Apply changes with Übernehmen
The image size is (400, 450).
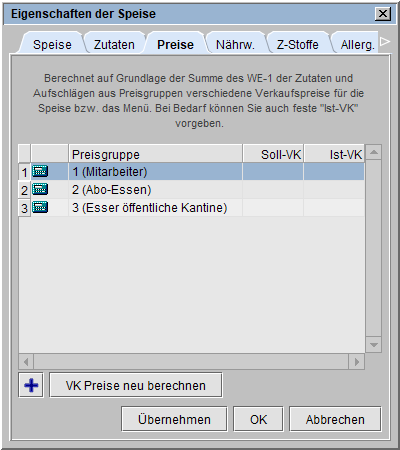(174, 419)
